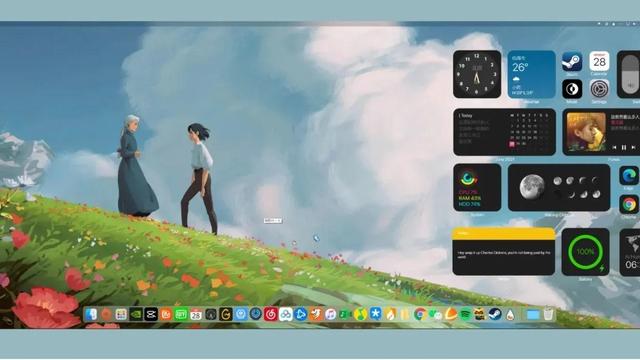Open the Edge shortcut in the widget panel

629,176
